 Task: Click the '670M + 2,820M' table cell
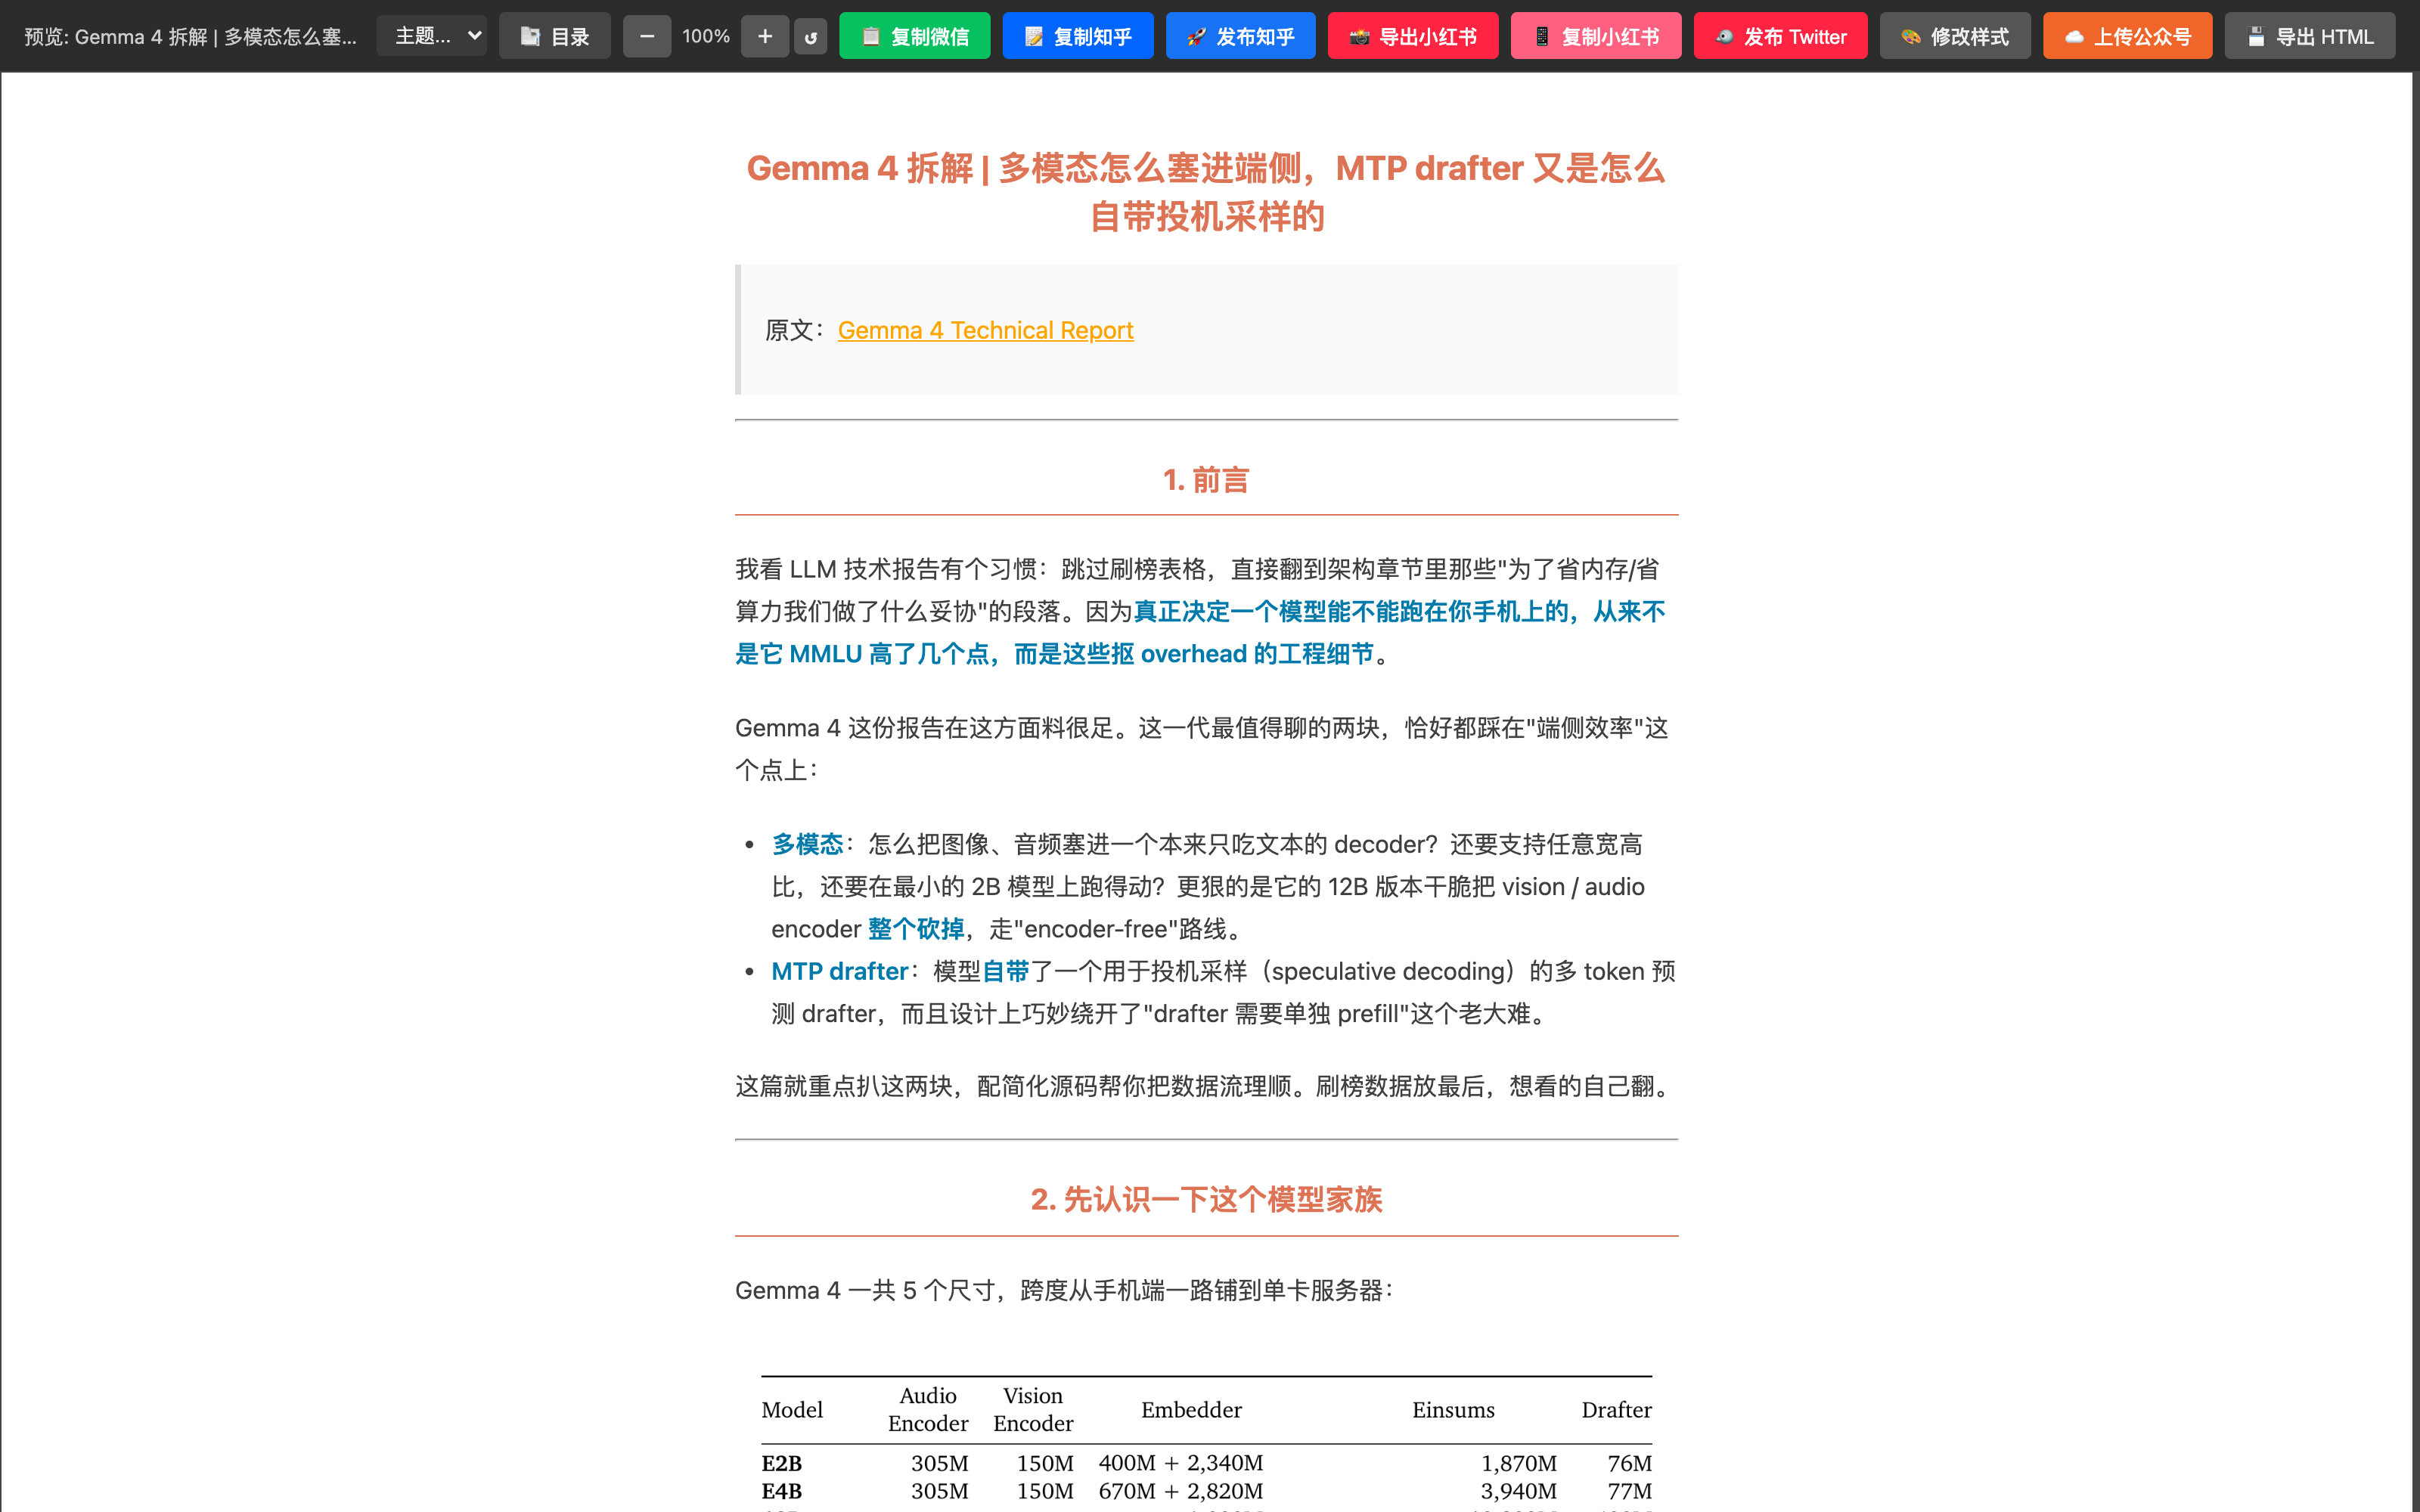1181,1491
